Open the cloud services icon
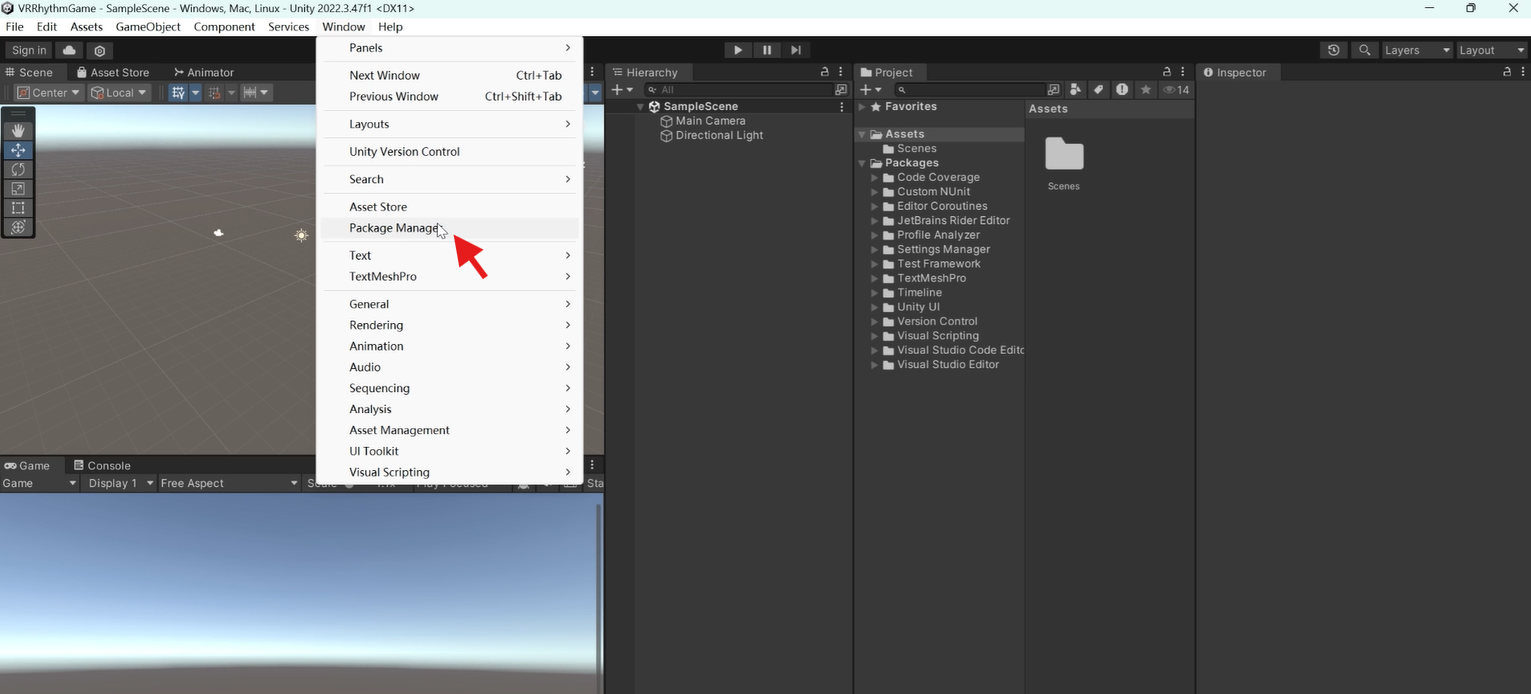The image size is (1531, 694). tap(69, 50)
